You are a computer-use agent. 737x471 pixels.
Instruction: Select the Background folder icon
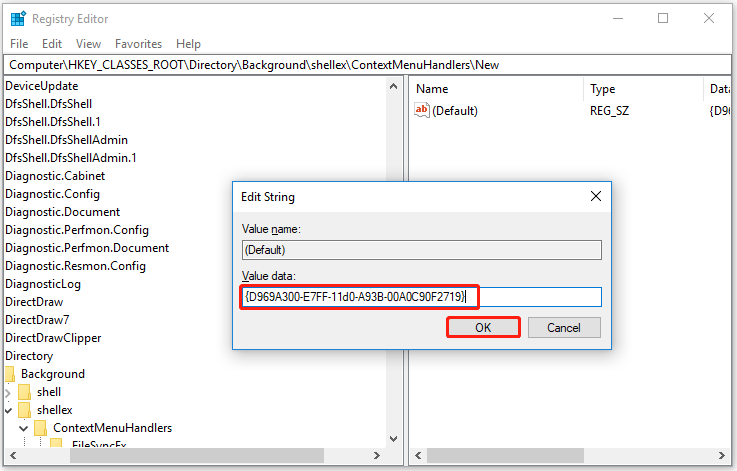click(x=9, y=374)
